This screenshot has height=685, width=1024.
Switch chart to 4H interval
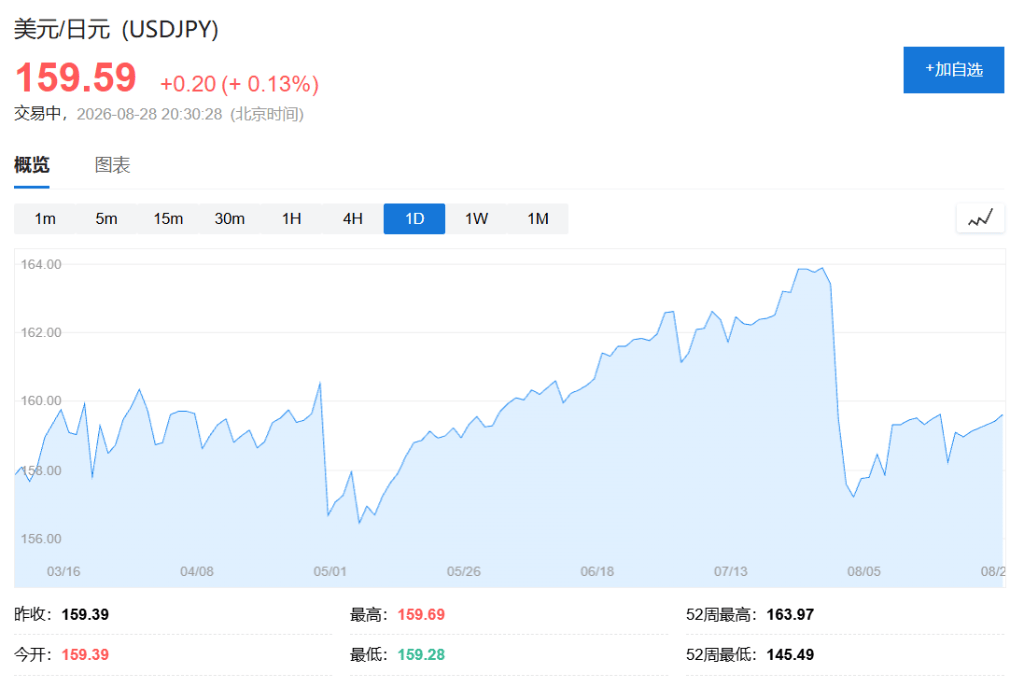coord(353,219)
